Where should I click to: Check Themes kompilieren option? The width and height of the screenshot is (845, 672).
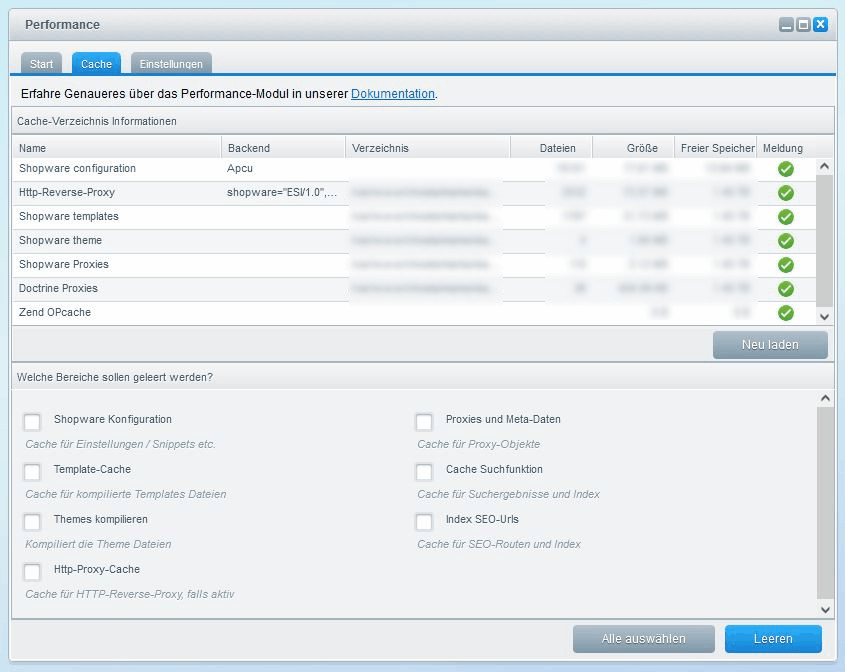[x=32, y=522]
